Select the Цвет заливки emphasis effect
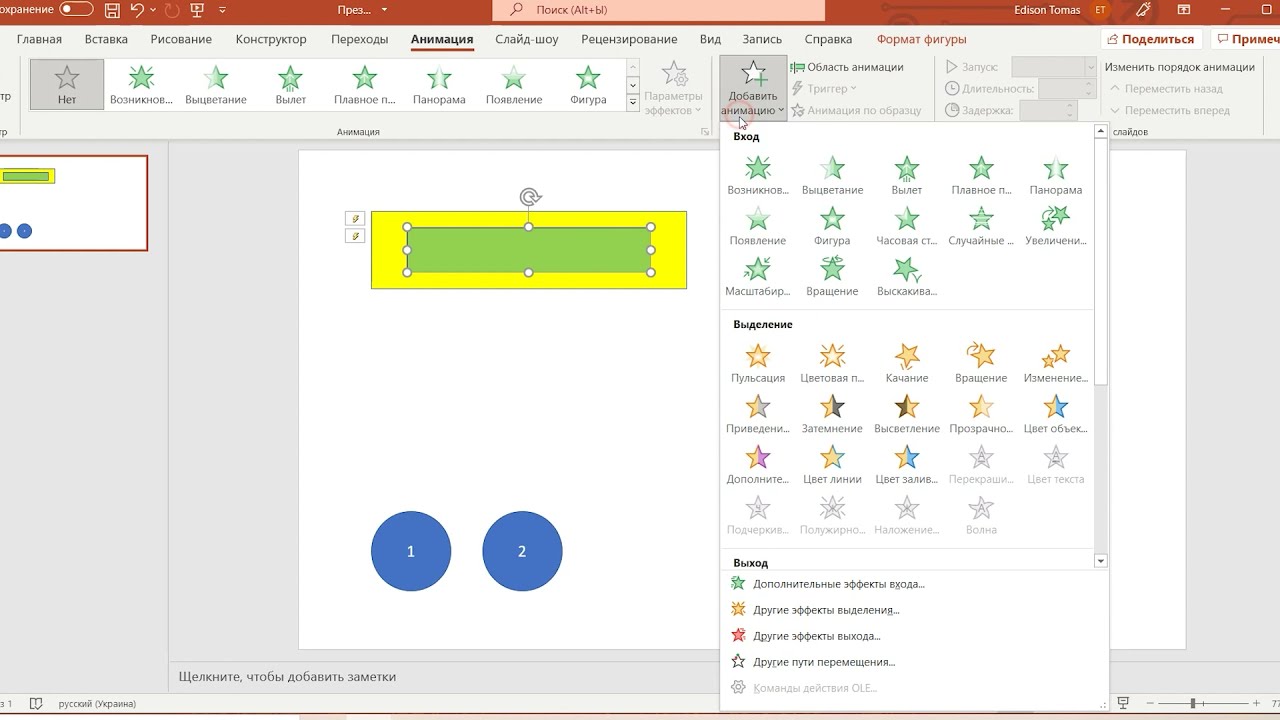This screenshot has height=720, width=1280. (907, 465)
